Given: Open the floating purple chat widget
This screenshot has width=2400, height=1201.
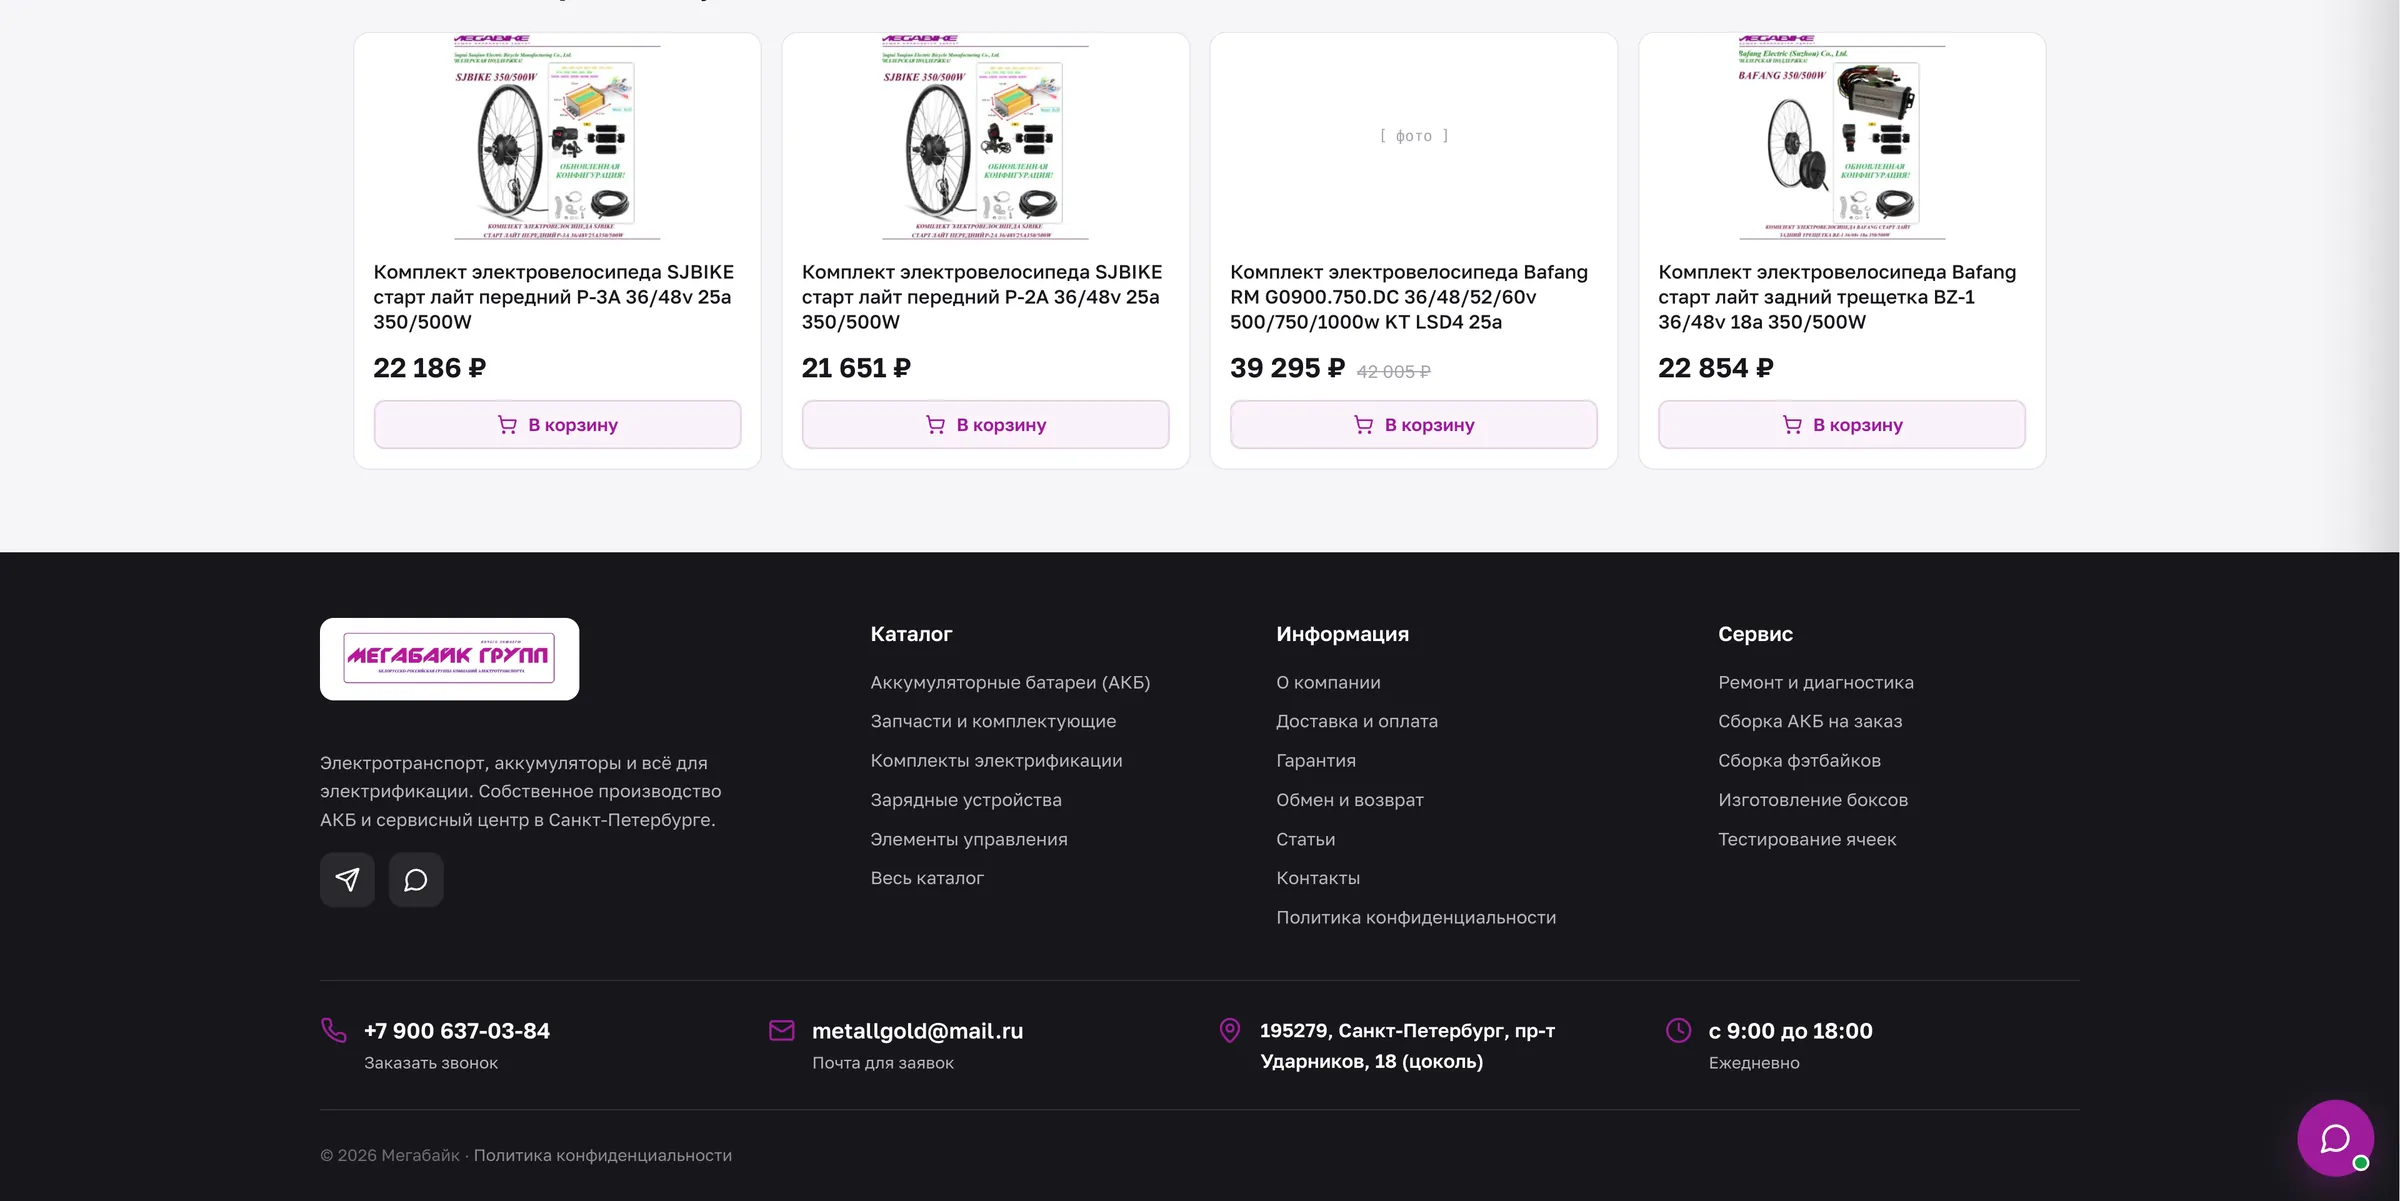Looking at the screenshot, I should tap(2336, 1138).
